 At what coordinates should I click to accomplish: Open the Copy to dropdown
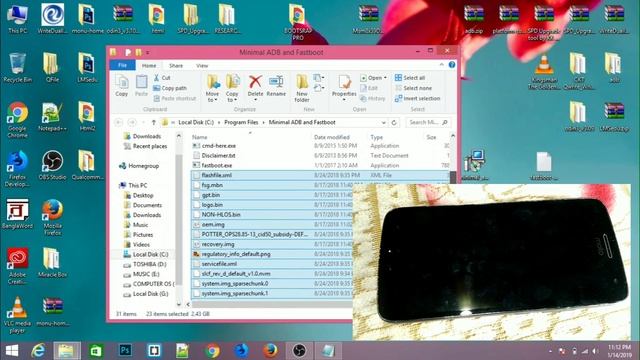point(232,88)
